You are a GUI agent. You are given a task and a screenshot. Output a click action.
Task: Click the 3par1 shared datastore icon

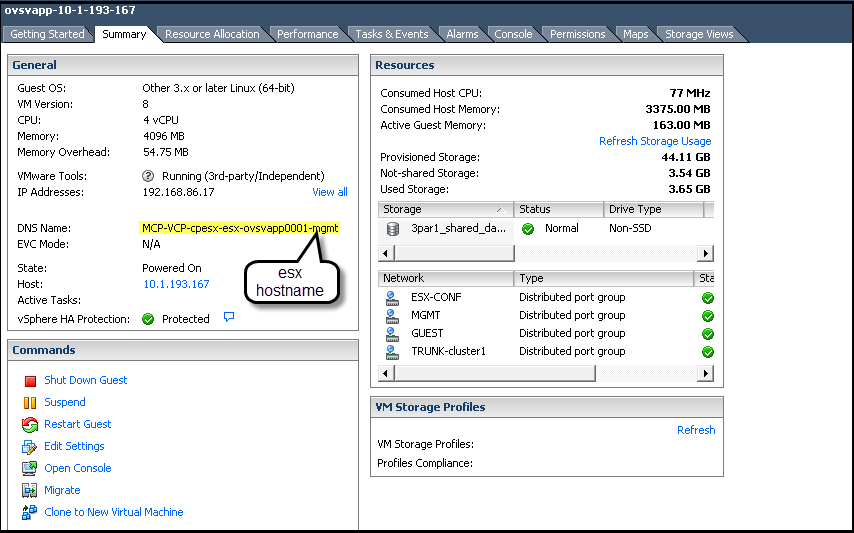393,228
